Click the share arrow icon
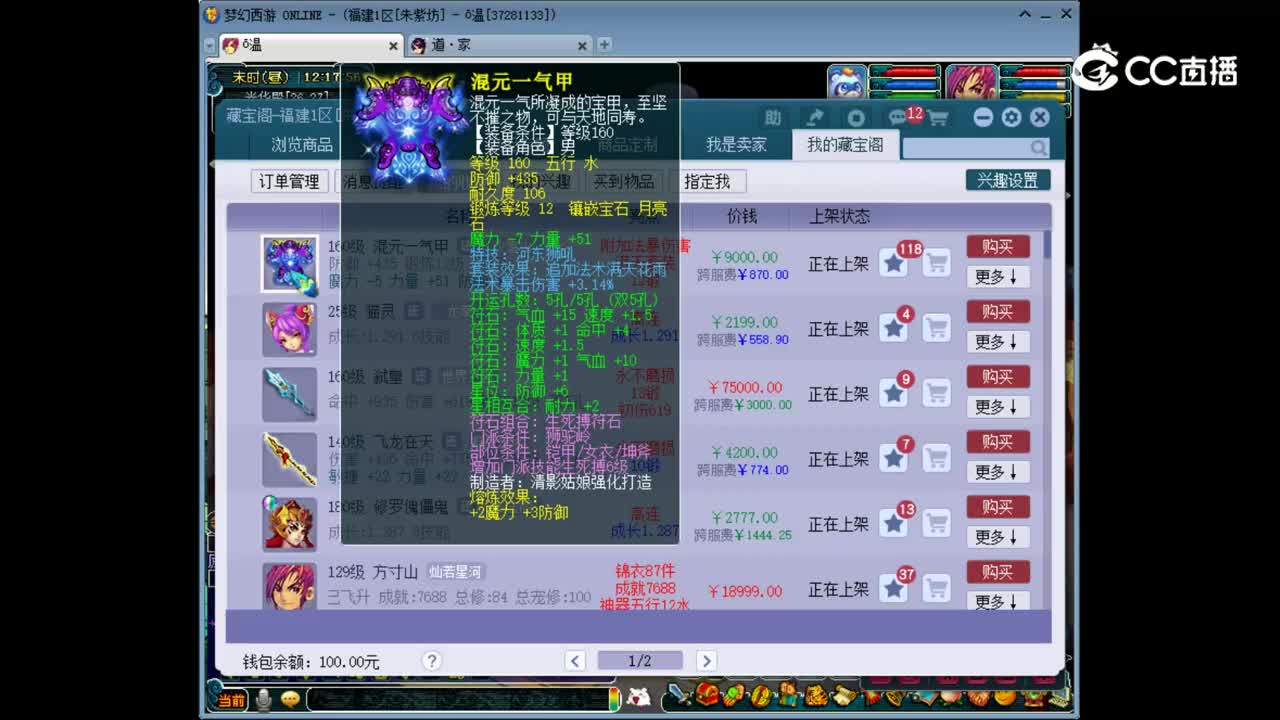 [x=815, y=118]
